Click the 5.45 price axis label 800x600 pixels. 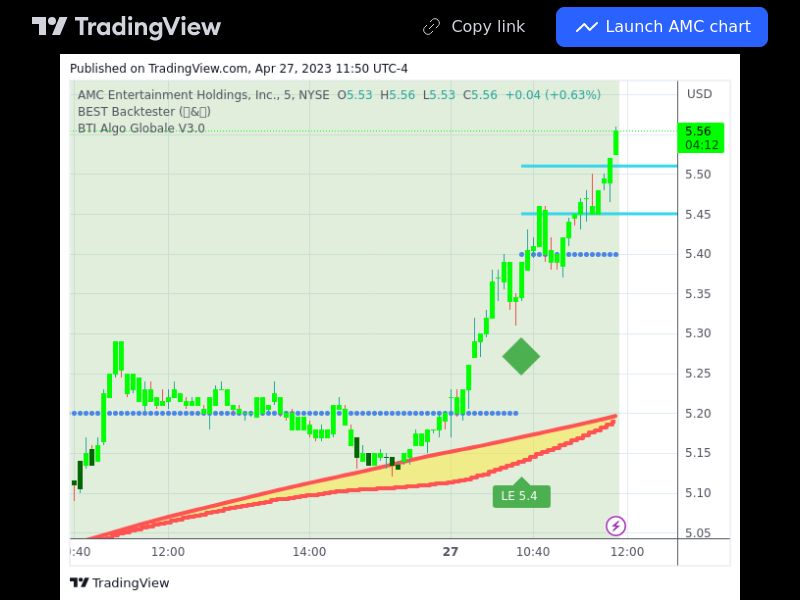point(697,214)
